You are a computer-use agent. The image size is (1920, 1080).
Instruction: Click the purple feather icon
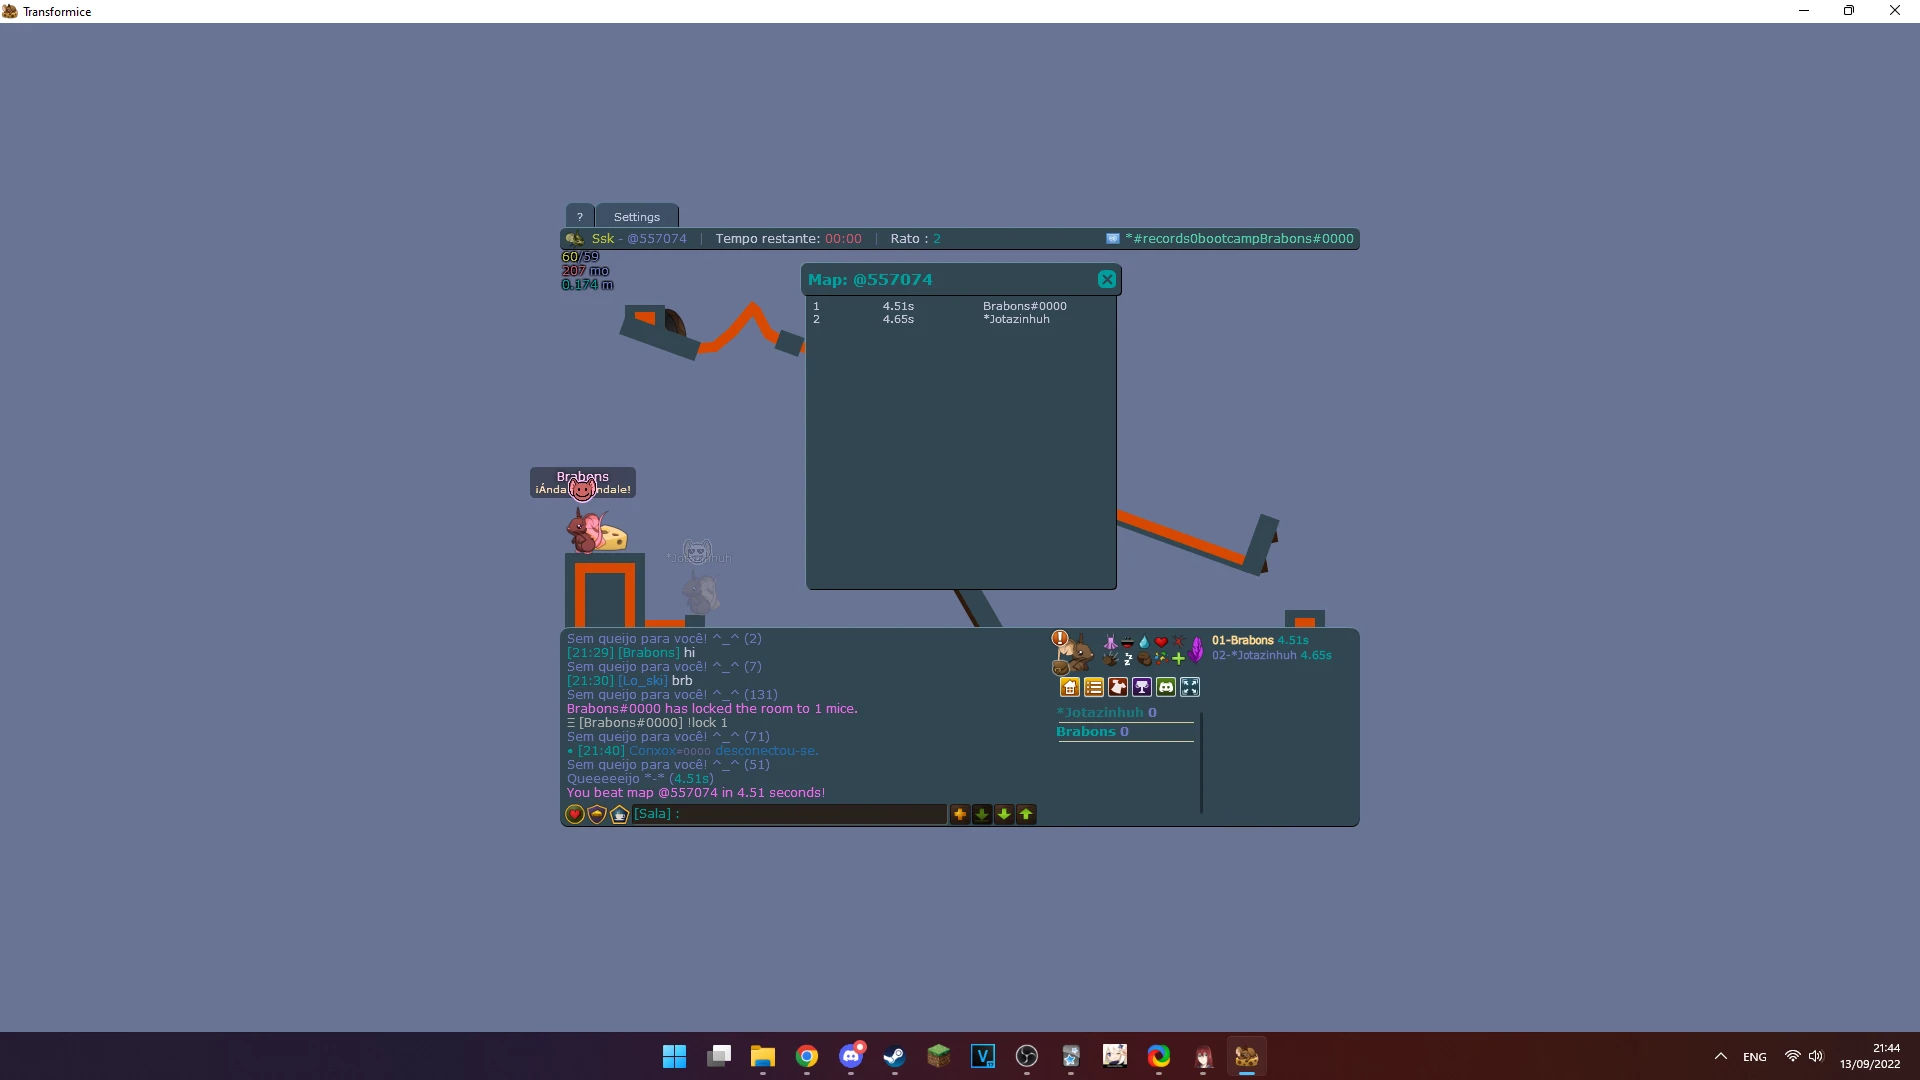tap(1197, 650)
